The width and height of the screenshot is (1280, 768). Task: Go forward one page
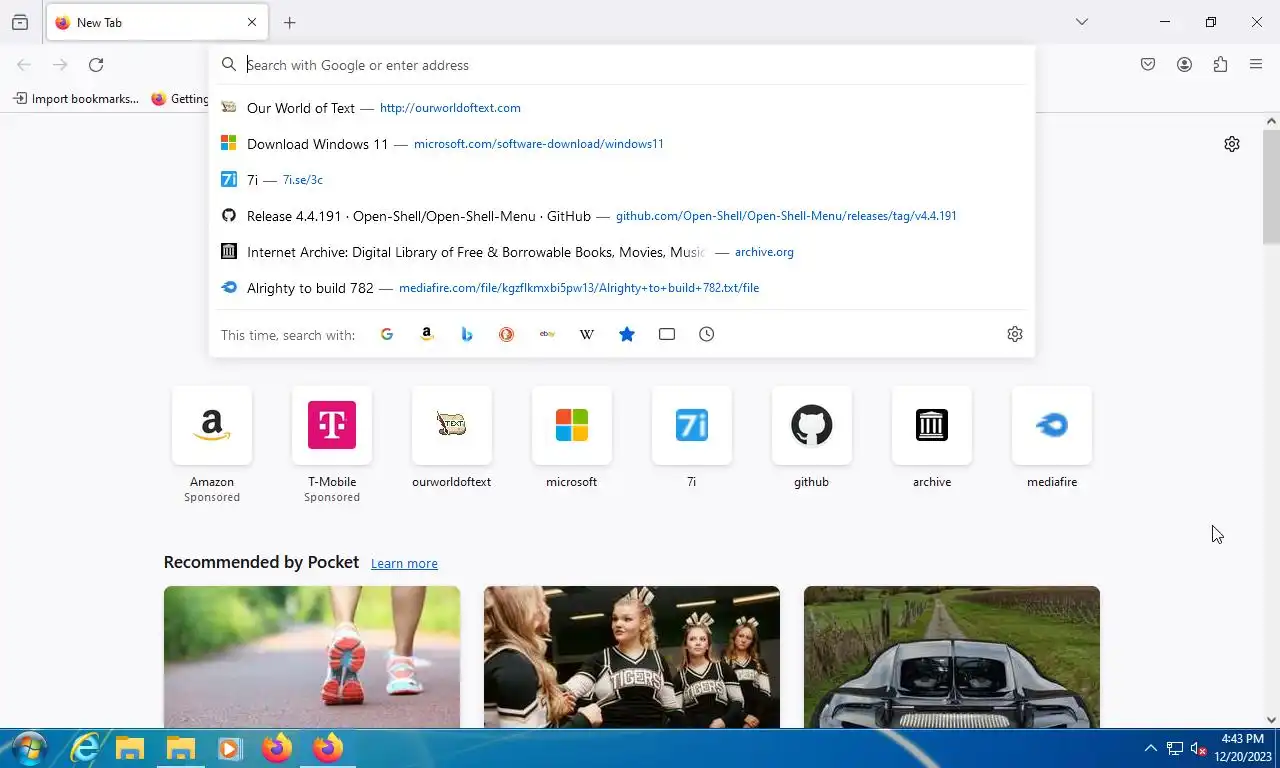pyautogui.click(x=60, y=65)
